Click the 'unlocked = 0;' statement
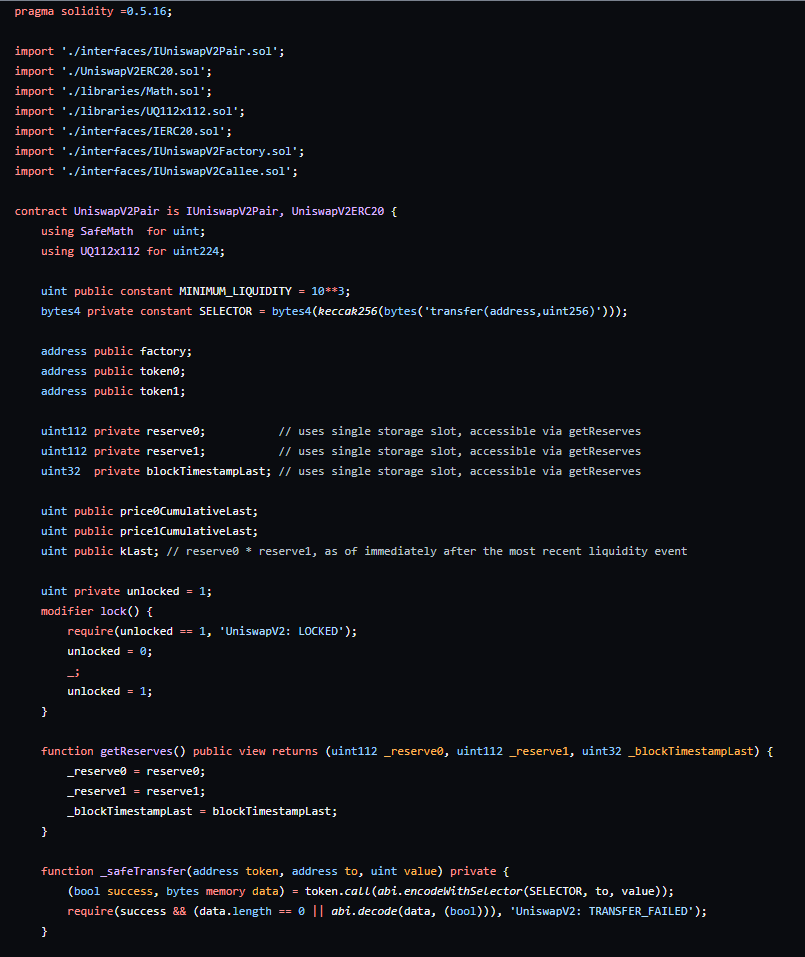Image resolution: width=805 pixels, height=957 pixels. click(x=110, y=651)
